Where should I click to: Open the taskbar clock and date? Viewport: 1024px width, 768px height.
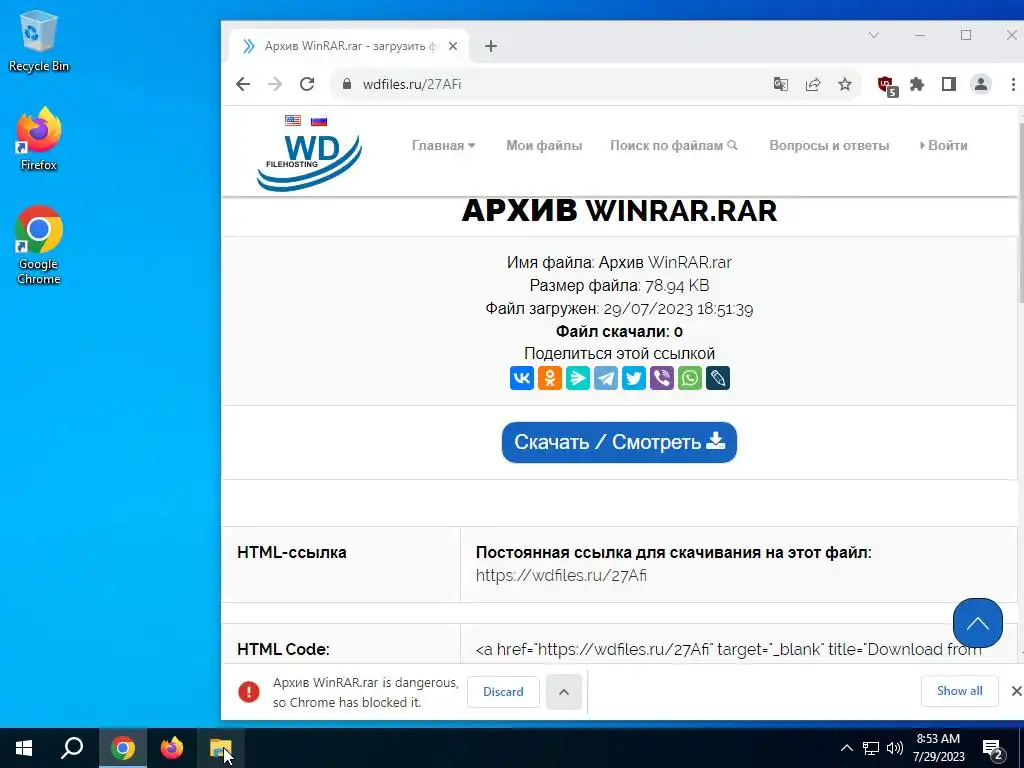pyautogui.click(x=938, y=748)
